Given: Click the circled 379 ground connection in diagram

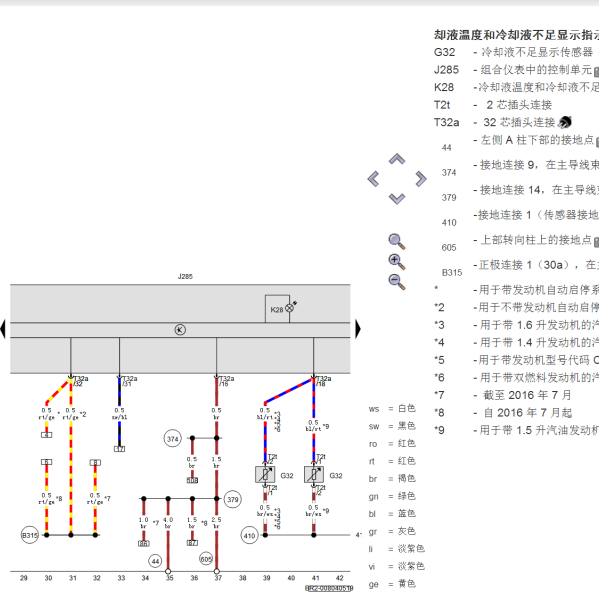Looking at the screenshot, I should coord(233,500).
